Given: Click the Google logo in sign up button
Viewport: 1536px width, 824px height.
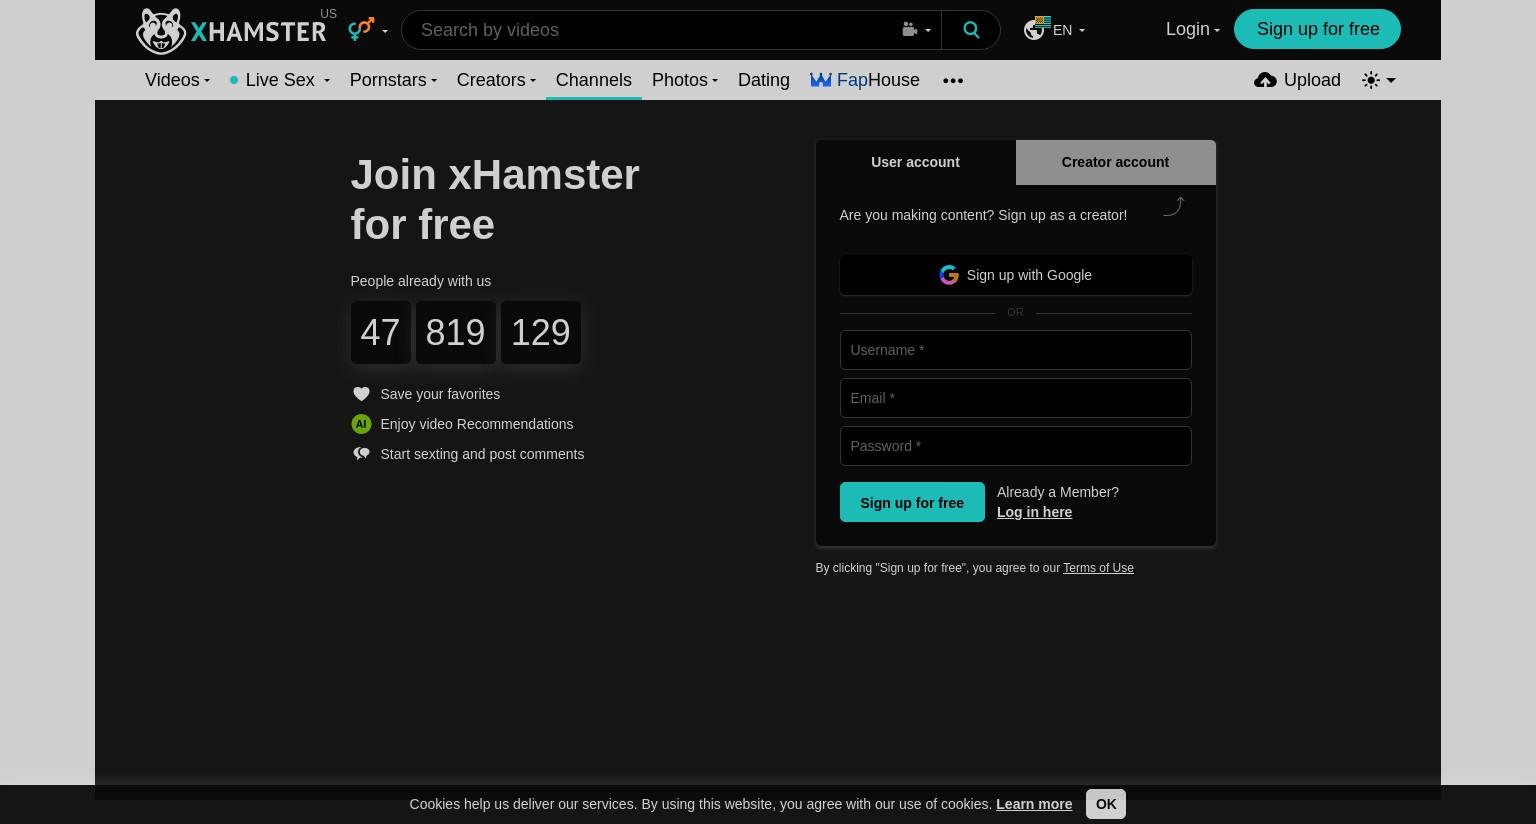Looking at the screenshot, I should (949, 275).
